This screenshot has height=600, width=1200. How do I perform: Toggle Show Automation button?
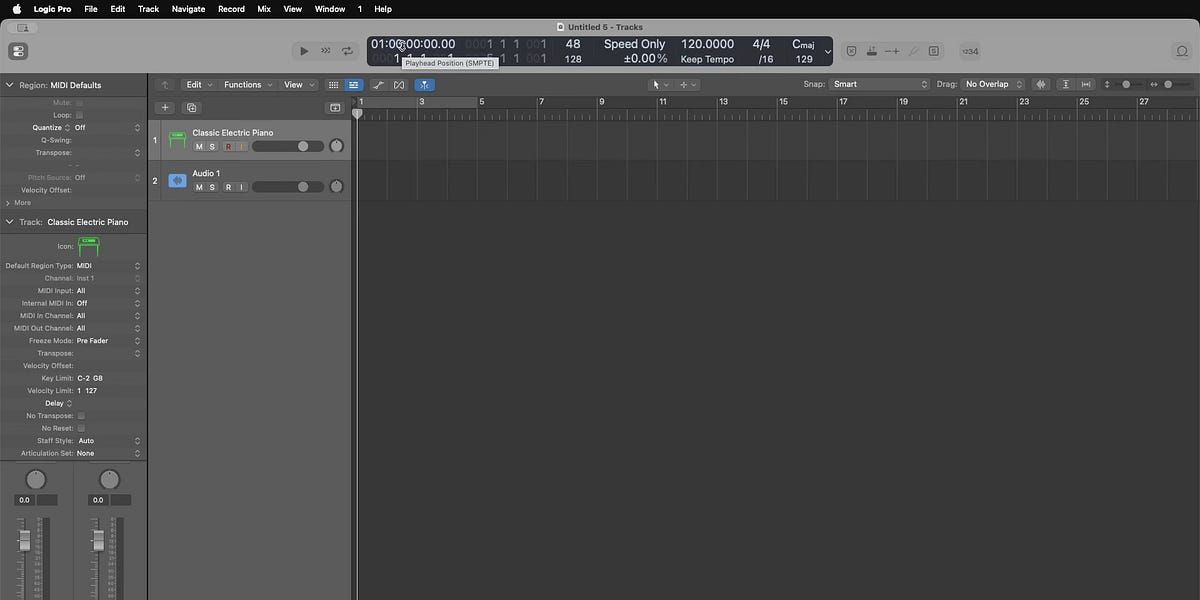coord(379,85)
